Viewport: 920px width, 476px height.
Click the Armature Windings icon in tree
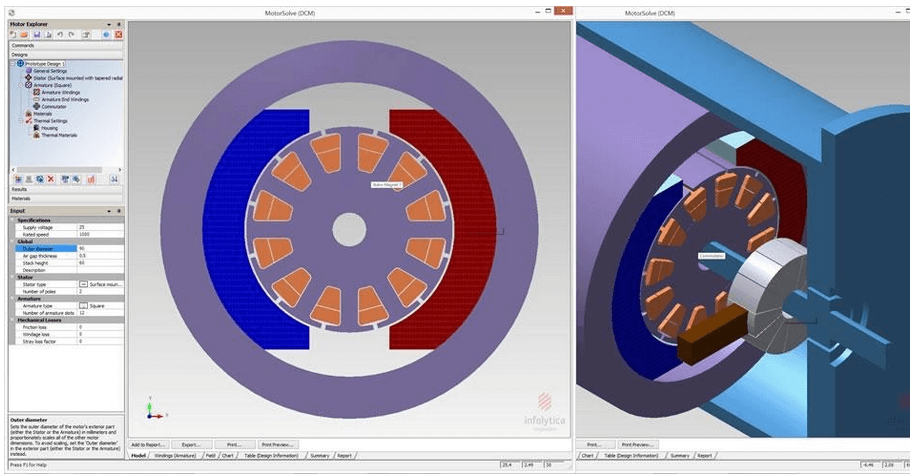[x=37, y=92]
